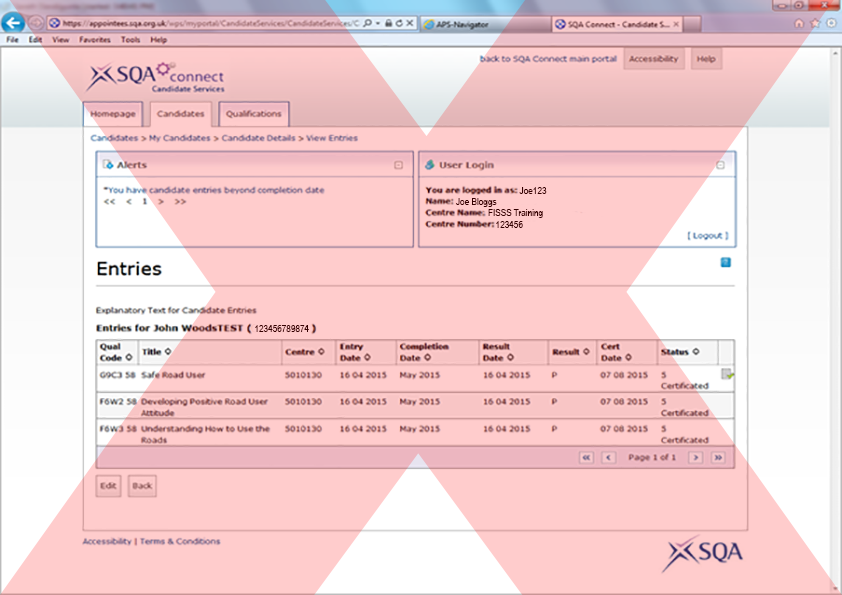Go to next page of entries table

696,458
